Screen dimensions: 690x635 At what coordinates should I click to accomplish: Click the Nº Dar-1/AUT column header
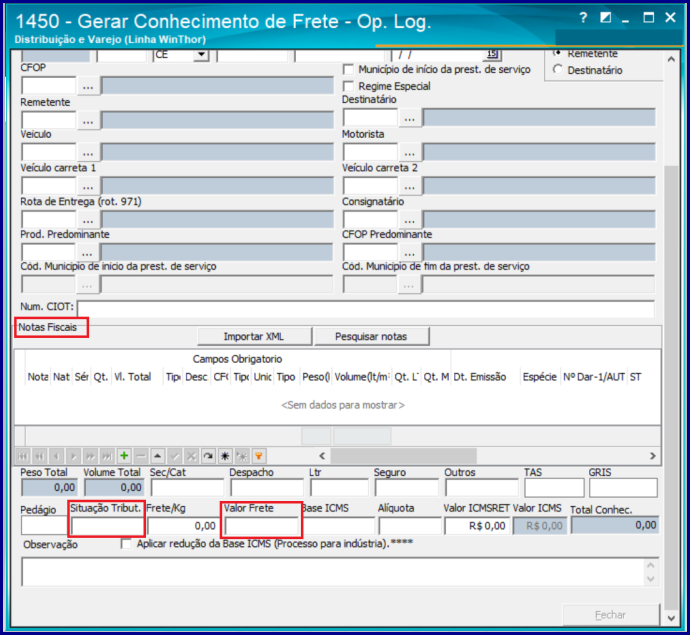click(x=594, y=377)
